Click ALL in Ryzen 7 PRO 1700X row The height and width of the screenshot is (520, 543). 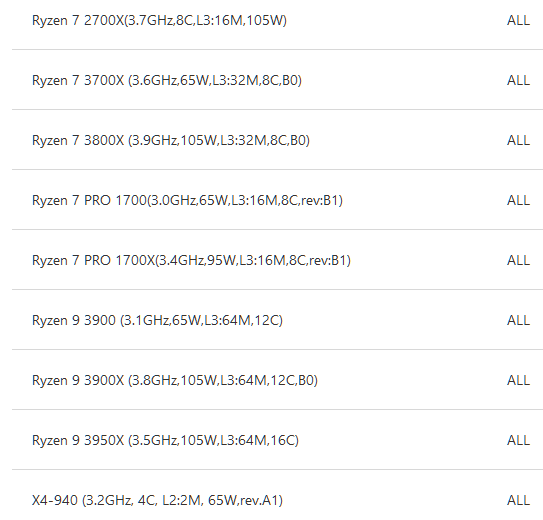[518, 260]
